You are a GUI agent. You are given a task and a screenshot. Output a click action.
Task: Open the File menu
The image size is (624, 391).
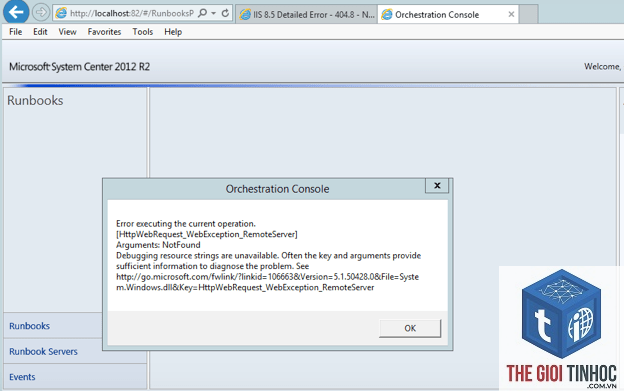pos(16,32)
